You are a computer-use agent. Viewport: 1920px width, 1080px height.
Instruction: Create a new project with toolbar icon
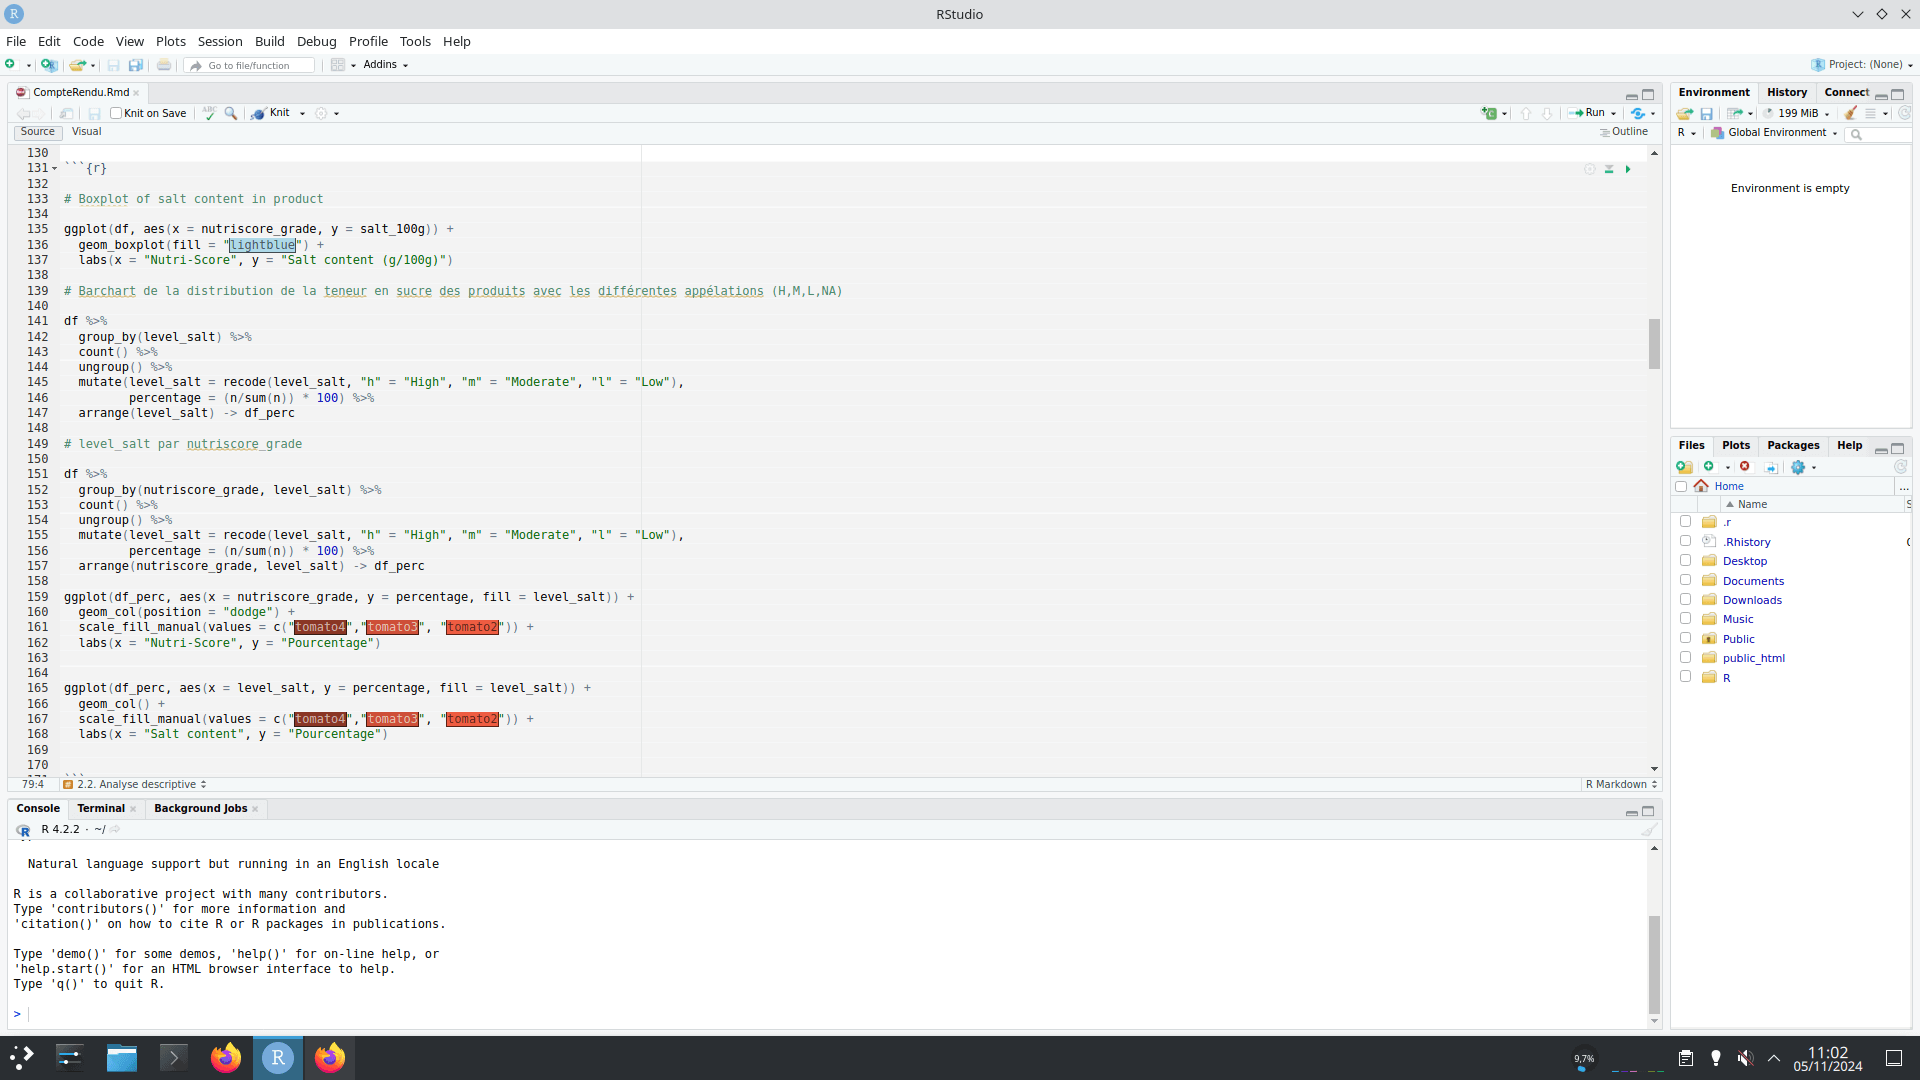click(48, 65)
